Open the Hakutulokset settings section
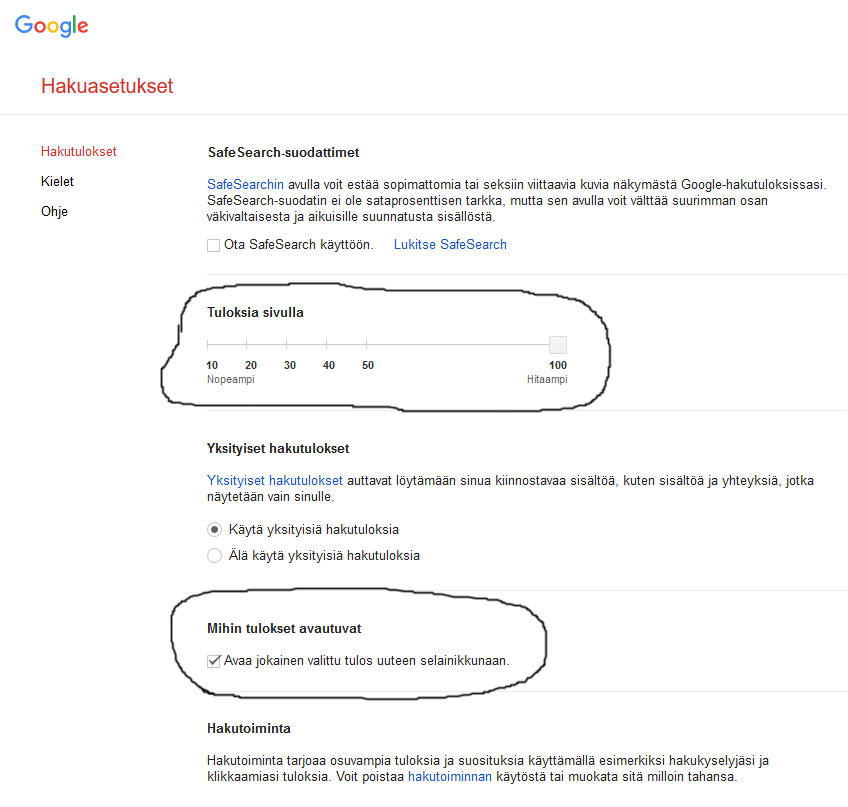 click(78, 152)
